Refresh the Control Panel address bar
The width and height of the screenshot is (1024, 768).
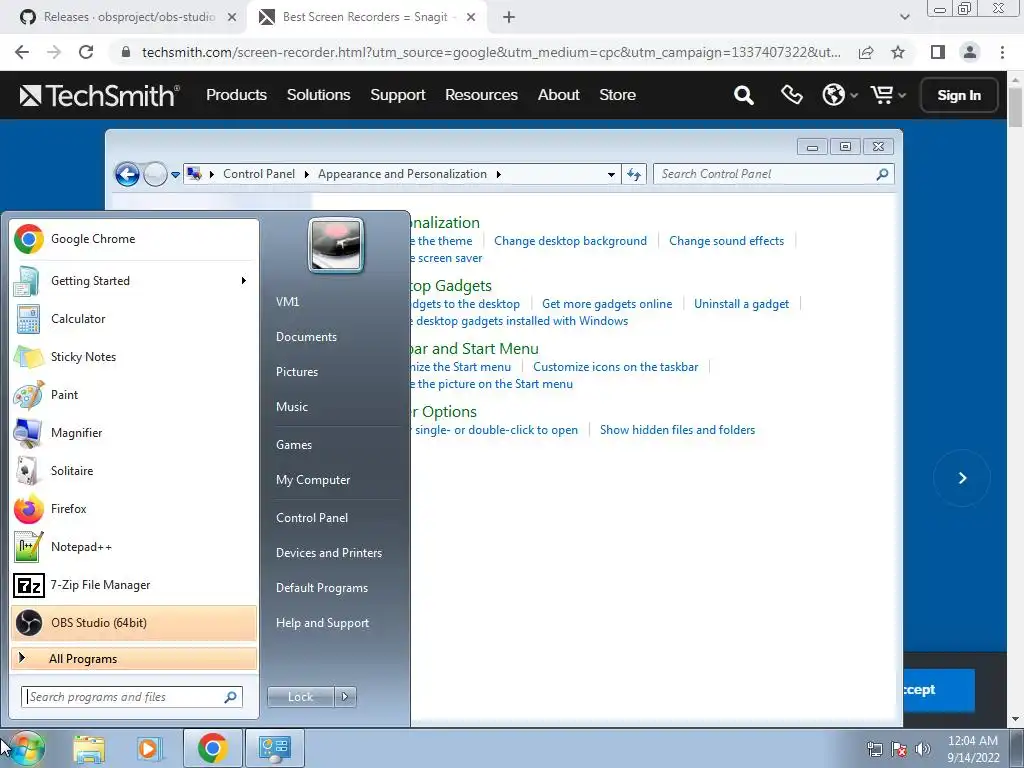tap(633, 174)
